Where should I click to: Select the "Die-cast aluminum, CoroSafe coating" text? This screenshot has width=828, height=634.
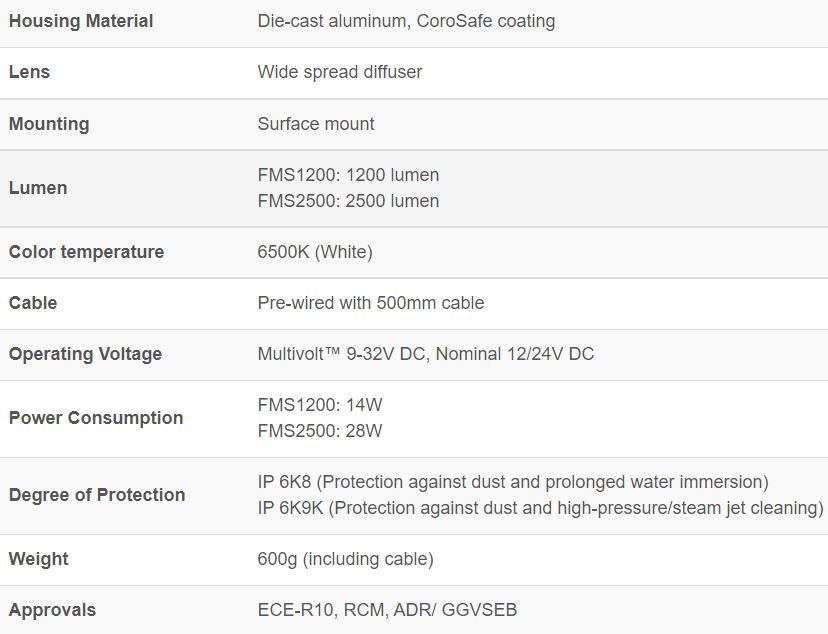pos(406,21)
